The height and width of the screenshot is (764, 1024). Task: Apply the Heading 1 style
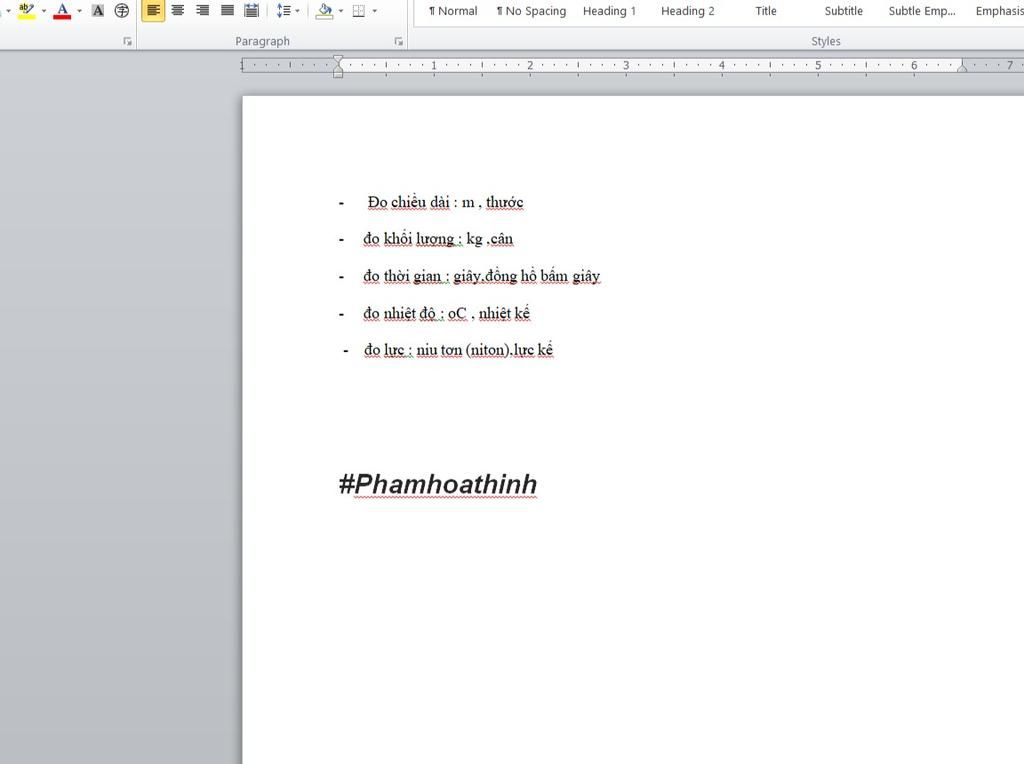pyautogui.click(x=609, y=11)
